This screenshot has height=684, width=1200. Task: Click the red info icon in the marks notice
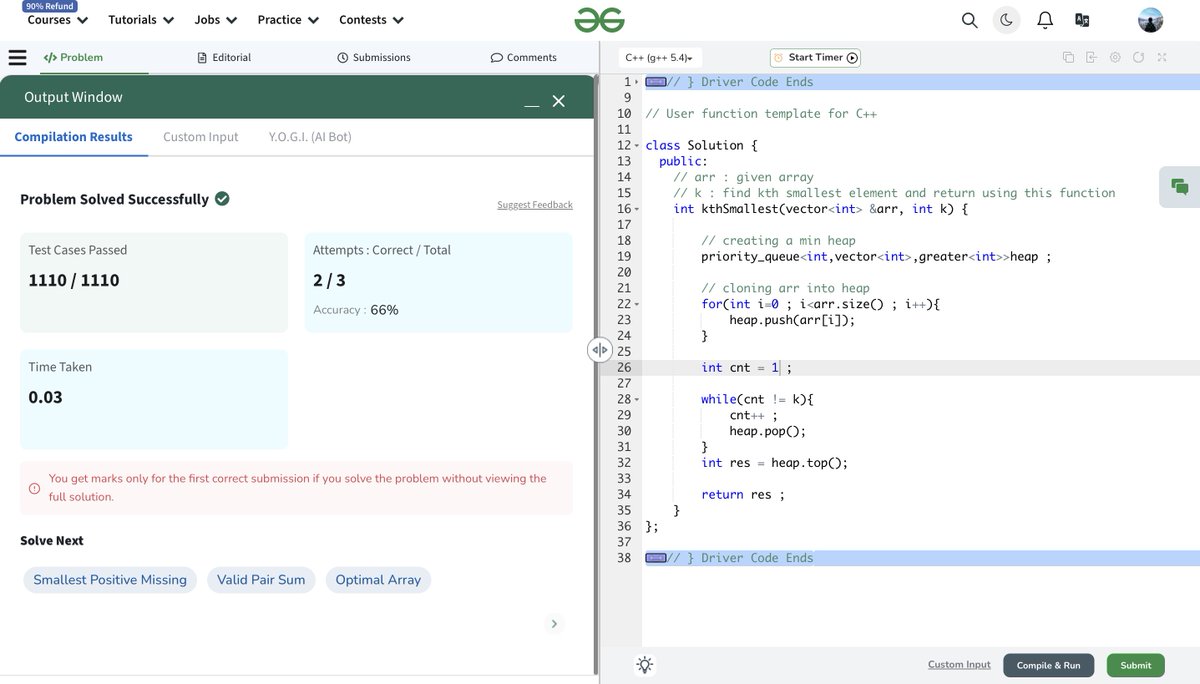(x=34, y=488)
